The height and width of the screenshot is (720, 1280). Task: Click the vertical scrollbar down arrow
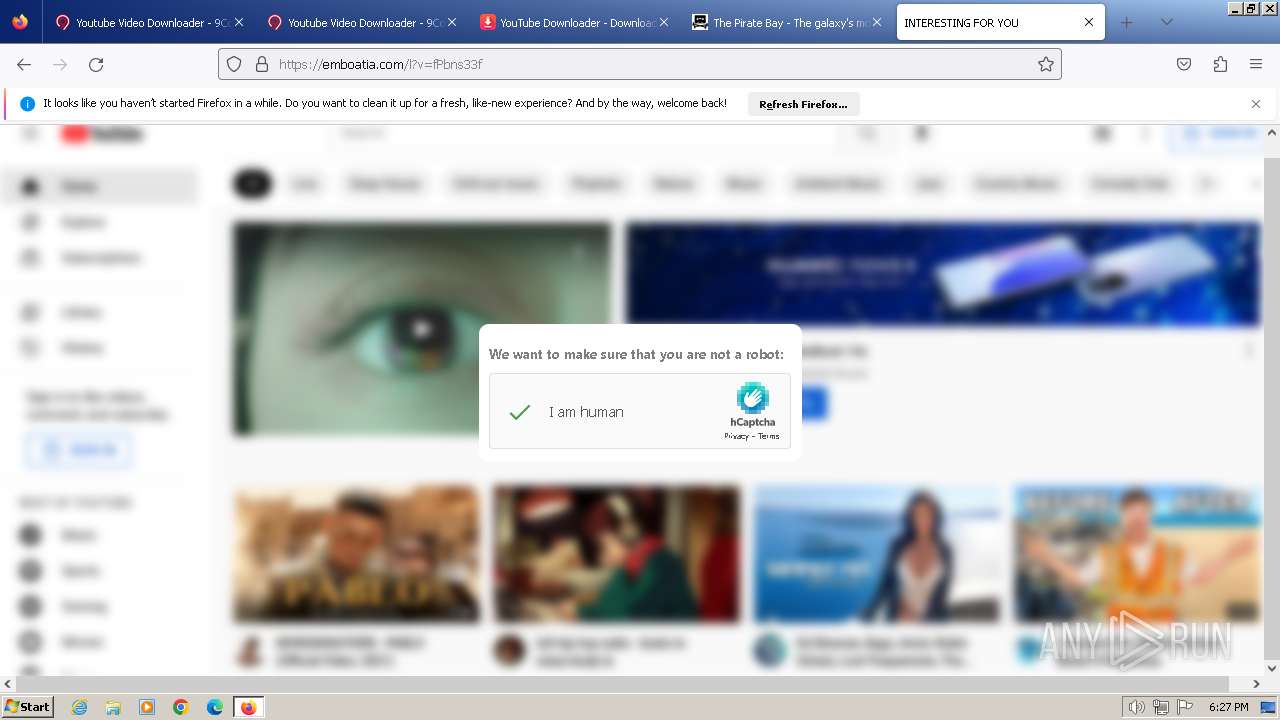1272,668
